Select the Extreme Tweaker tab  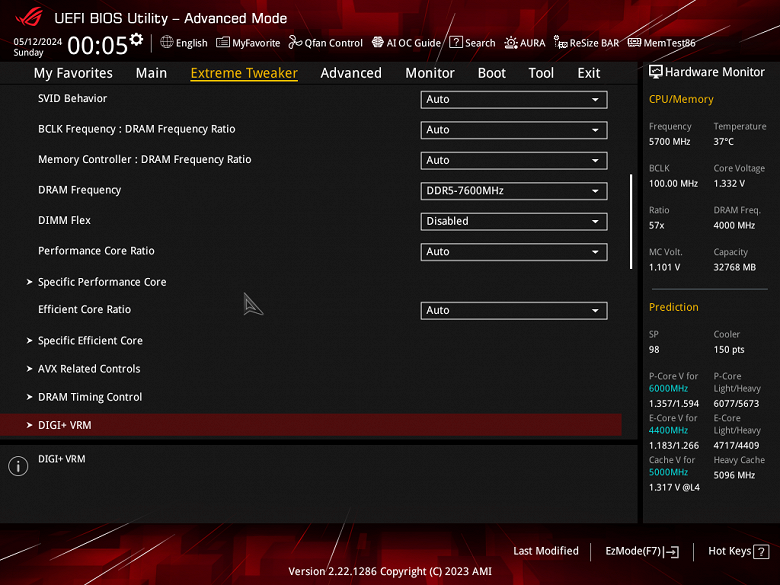(x=244, y=73)
